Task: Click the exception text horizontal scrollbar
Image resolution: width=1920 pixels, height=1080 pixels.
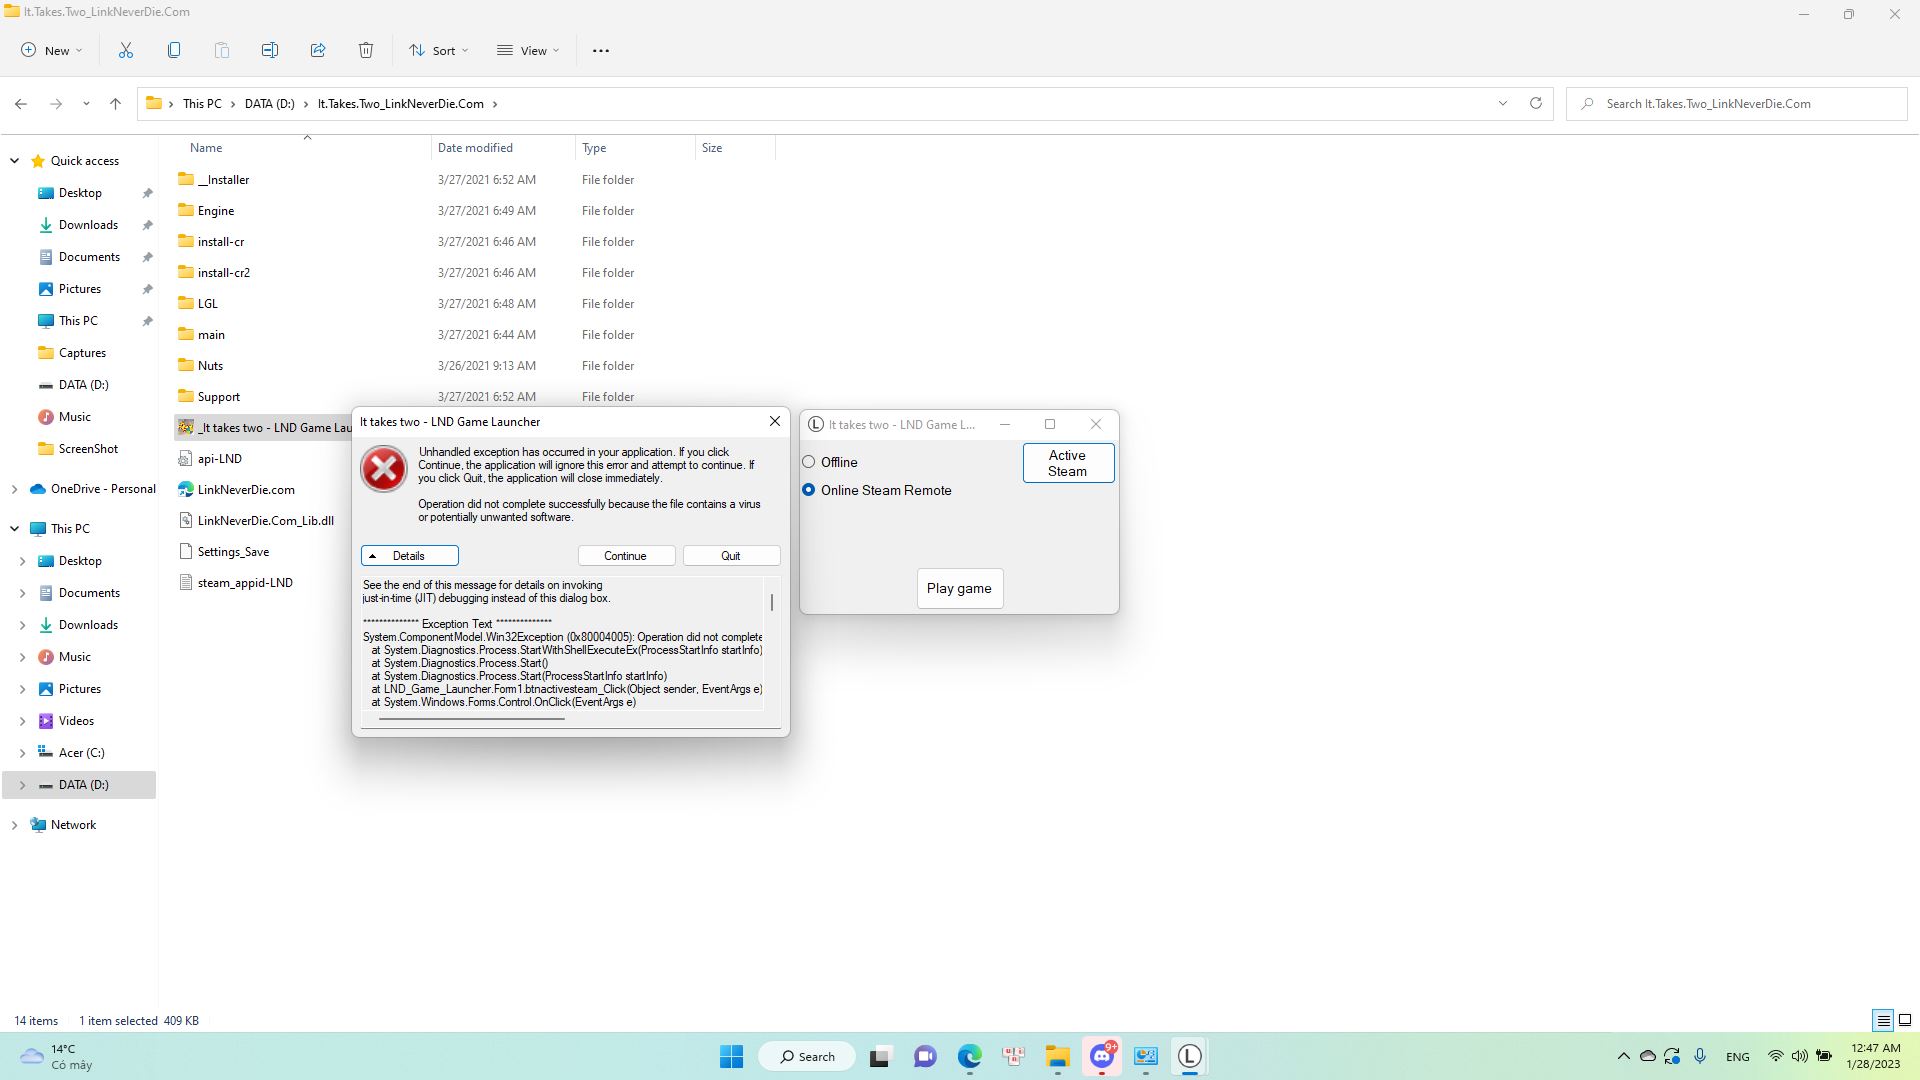Action: pyautogui.click(x=472, y=718)
